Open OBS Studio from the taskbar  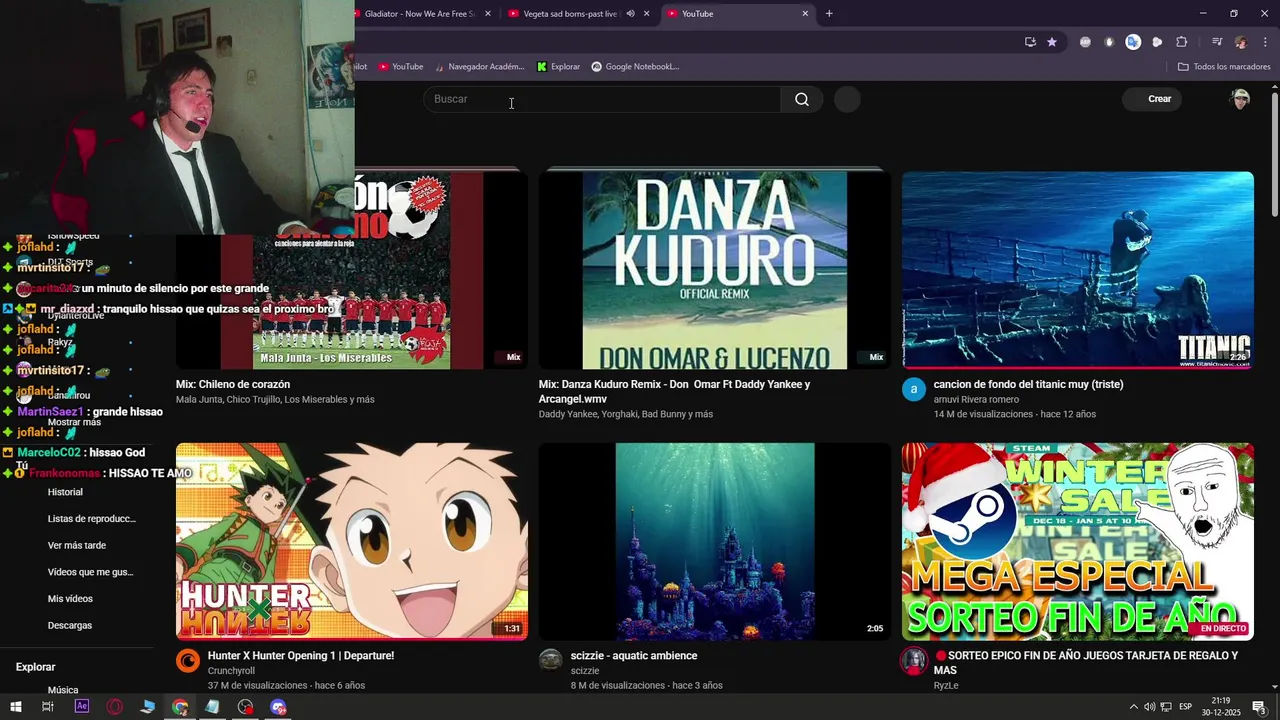[x=245, y=707]
